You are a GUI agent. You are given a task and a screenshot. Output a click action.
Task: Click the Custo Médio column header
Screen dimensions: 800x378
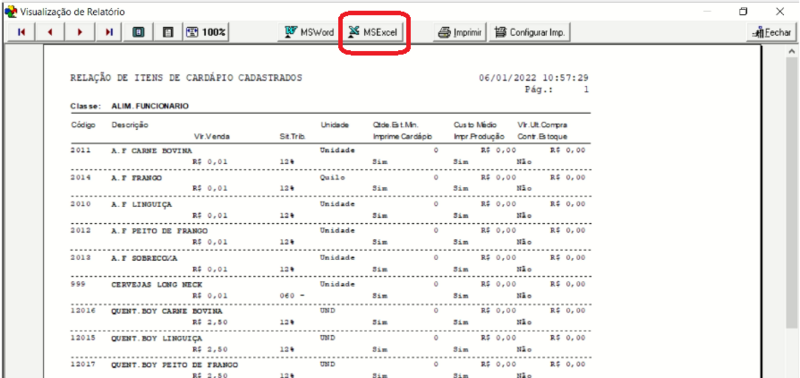pos(476,125)
